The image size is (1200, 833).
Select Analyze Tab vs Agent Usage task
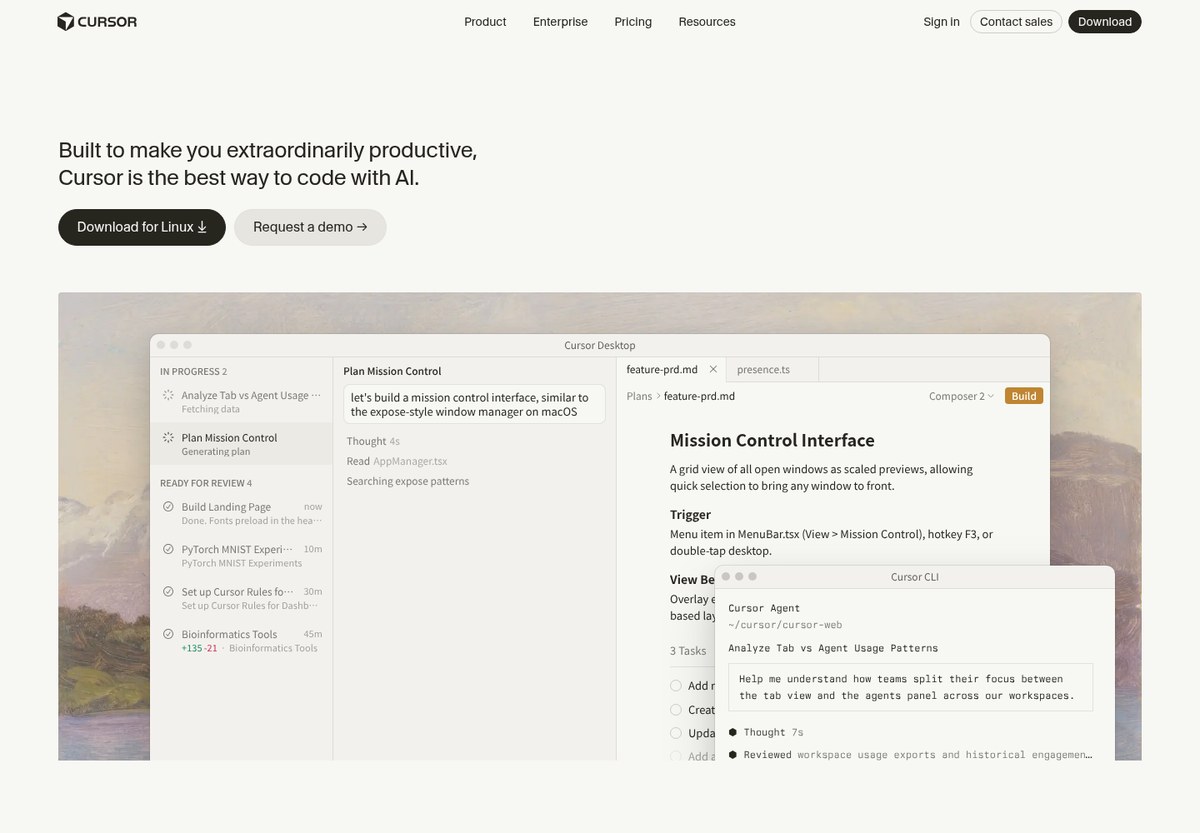pyautogui.click(x=241, y=402)
